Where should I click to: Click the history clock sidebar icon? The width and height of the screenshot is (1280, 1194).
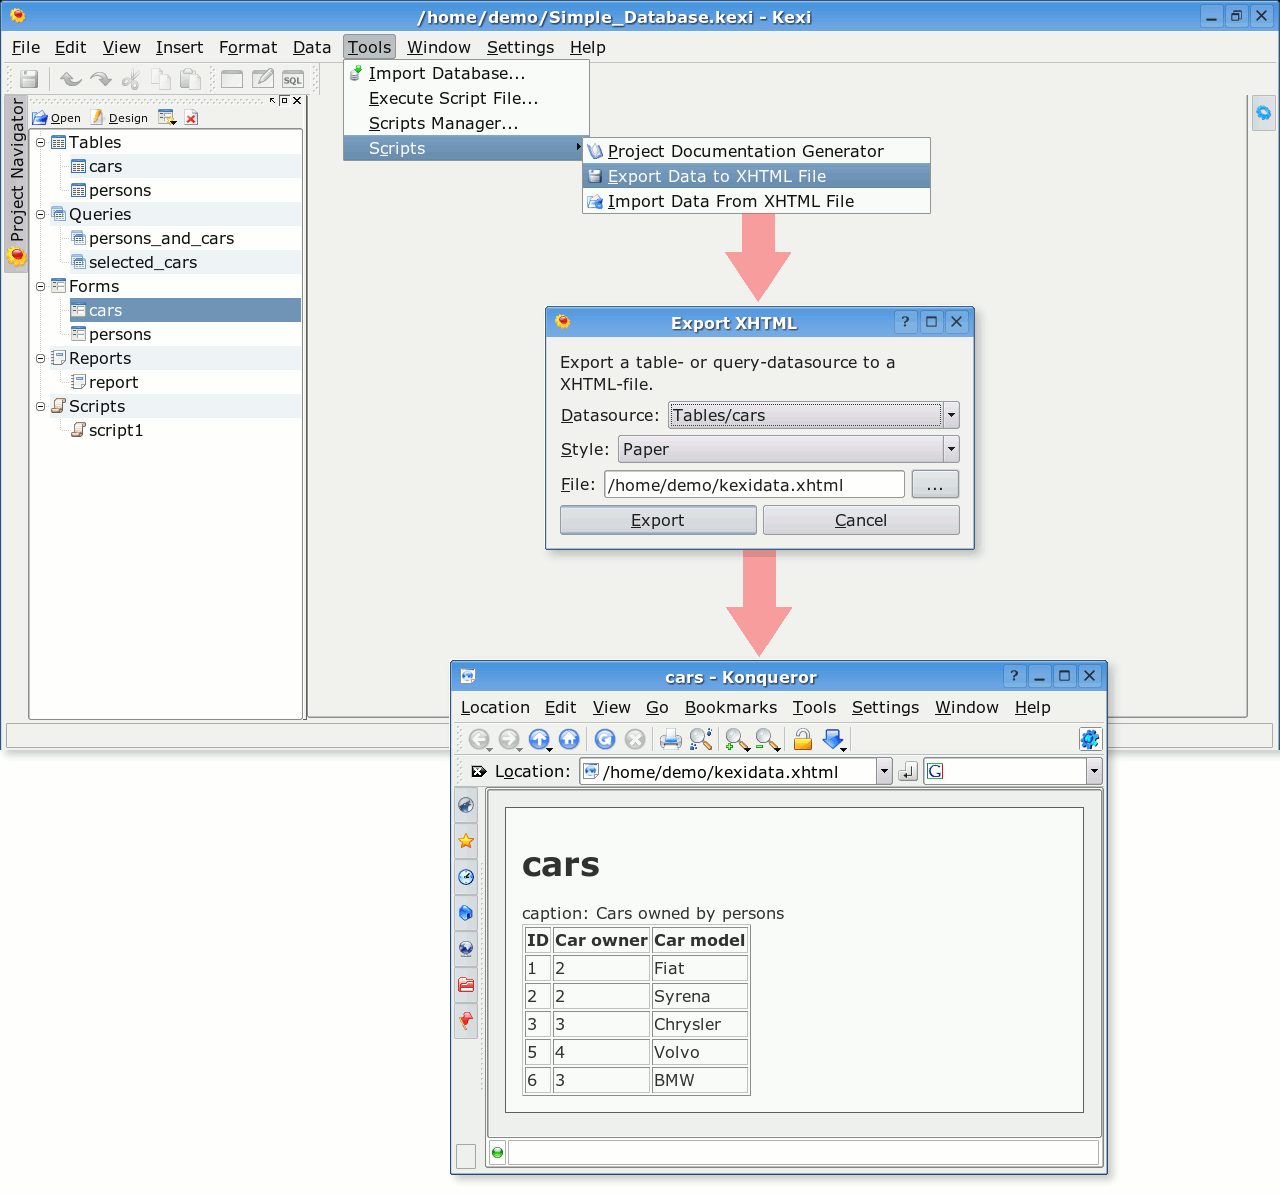(466, 877)
